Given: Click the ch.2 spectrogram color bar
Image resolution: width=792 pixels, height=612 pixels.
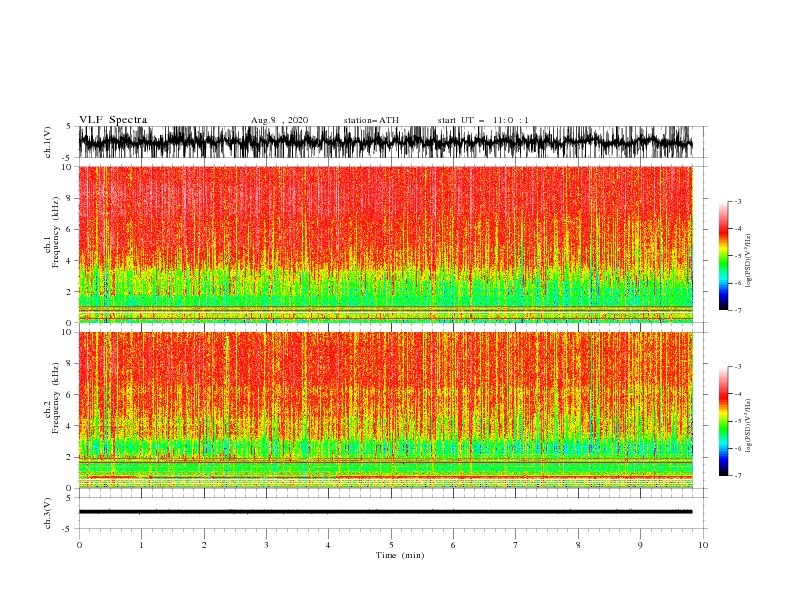Looking at the screenshot, I should tap(723, 421).
